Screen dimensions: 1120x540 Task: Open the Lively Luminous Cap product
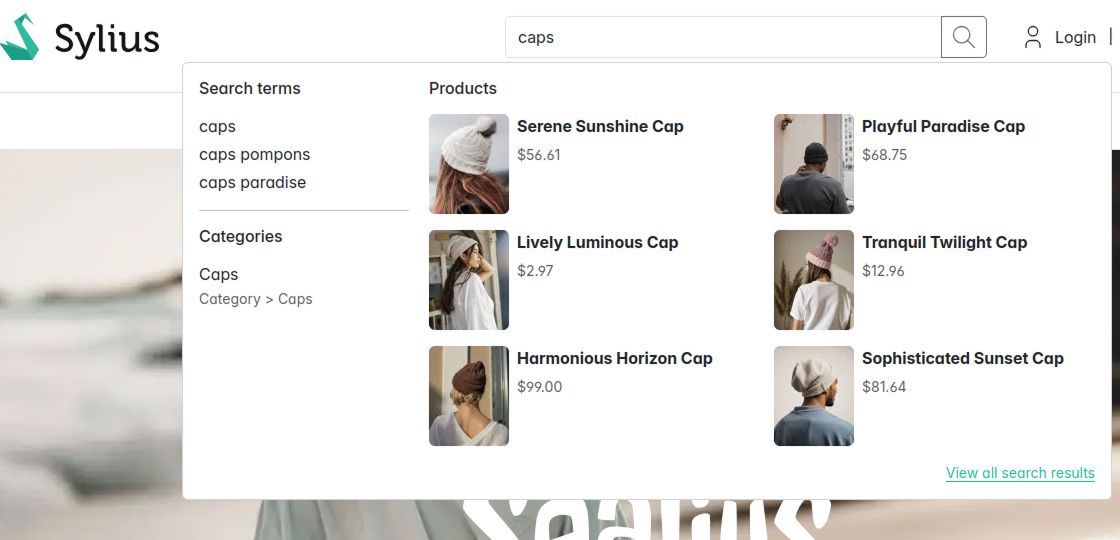[x=597, y=242]
